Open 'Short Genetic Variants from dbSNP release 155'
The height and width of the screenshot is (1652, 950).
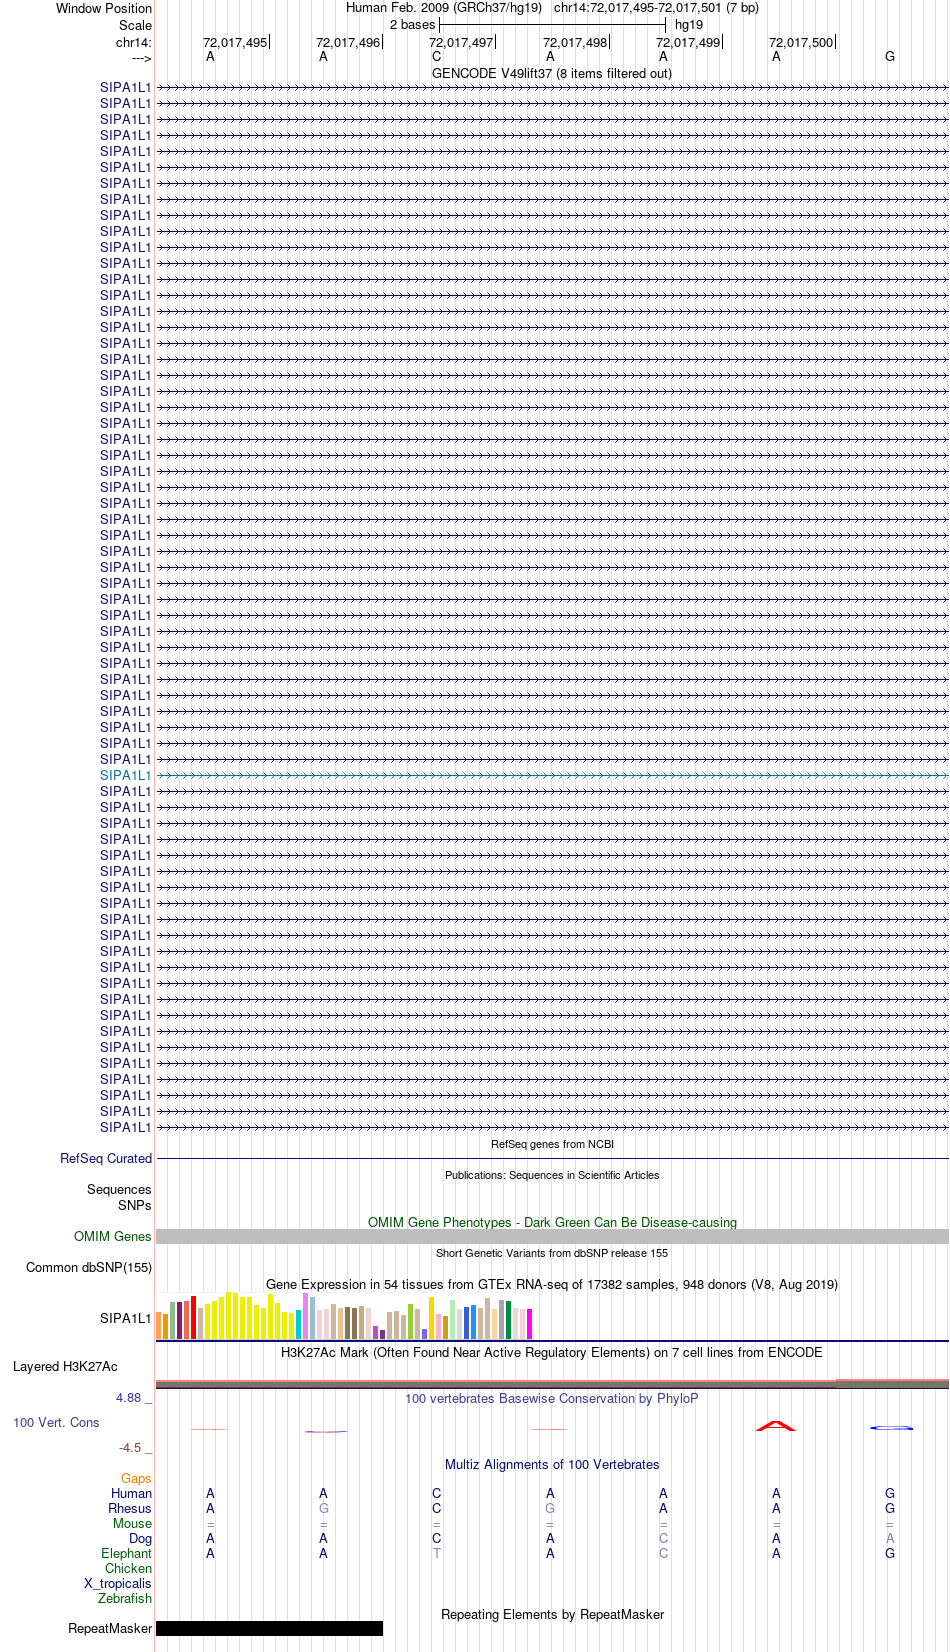pyautogui.click(x=552, y=1253)
